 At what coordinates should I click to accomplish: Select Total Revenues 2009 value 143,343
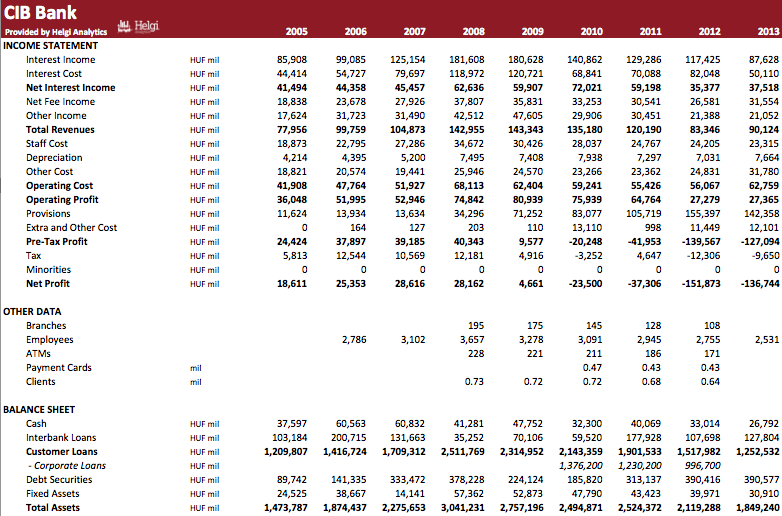(525, 130)
